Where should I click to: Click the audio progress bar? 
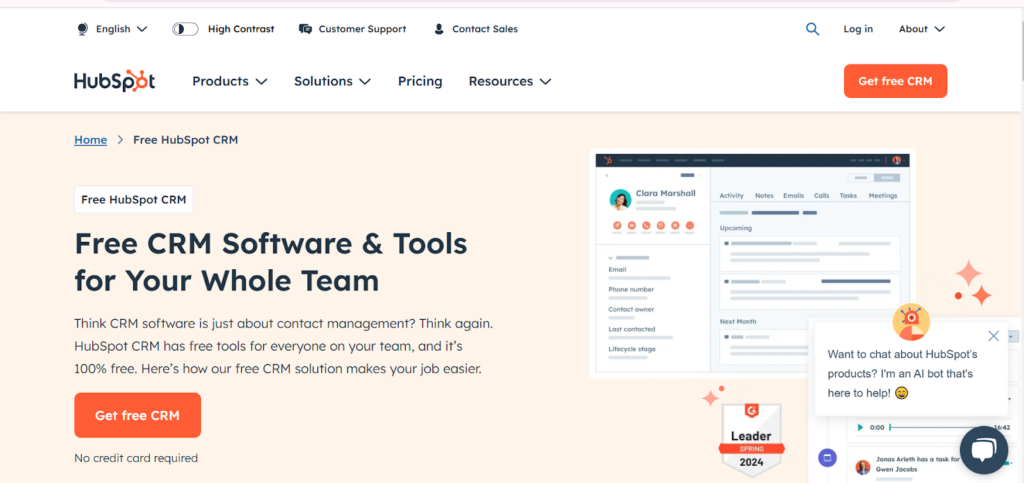pos(940,428)
